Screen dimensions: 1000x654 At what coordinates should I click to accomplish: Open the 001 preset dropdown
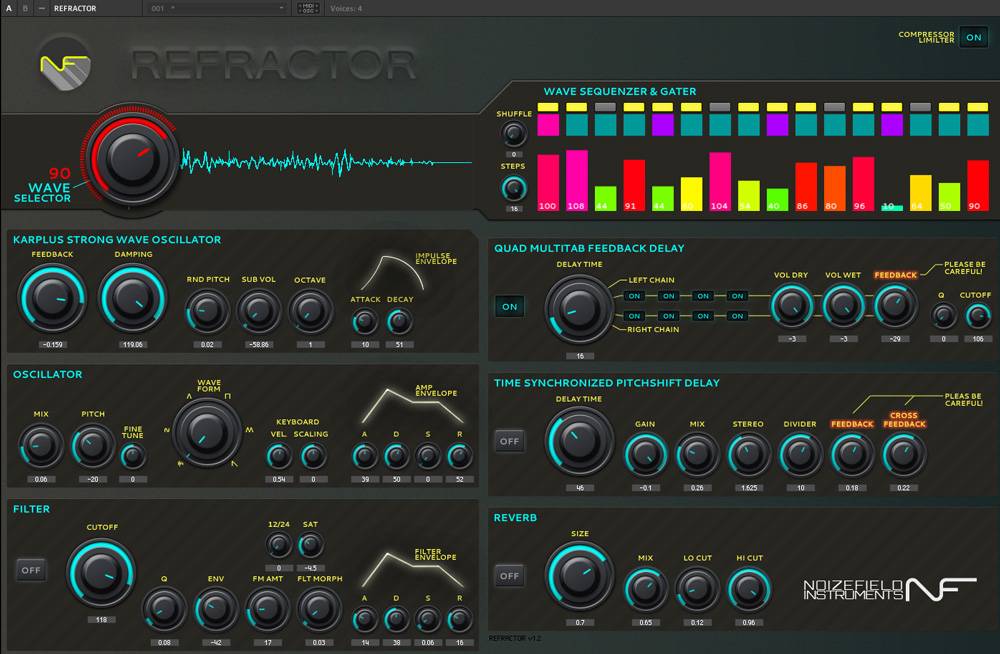[217, 8]
